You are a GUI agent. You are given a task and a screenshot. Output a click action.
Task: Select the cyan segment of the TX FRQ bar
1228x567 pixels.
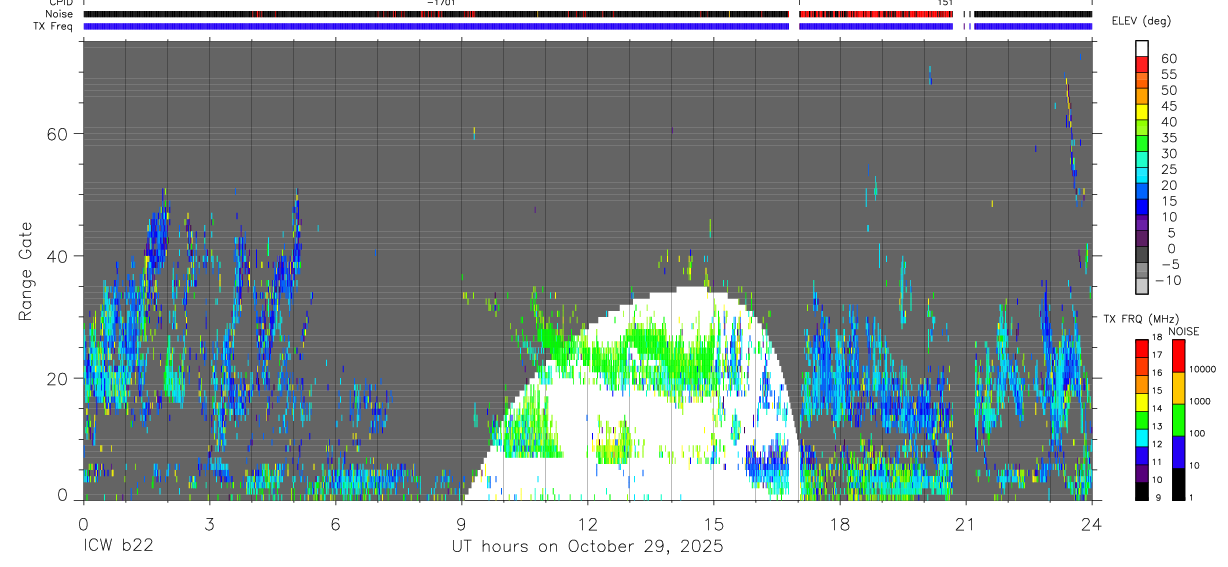(1141, 438)
